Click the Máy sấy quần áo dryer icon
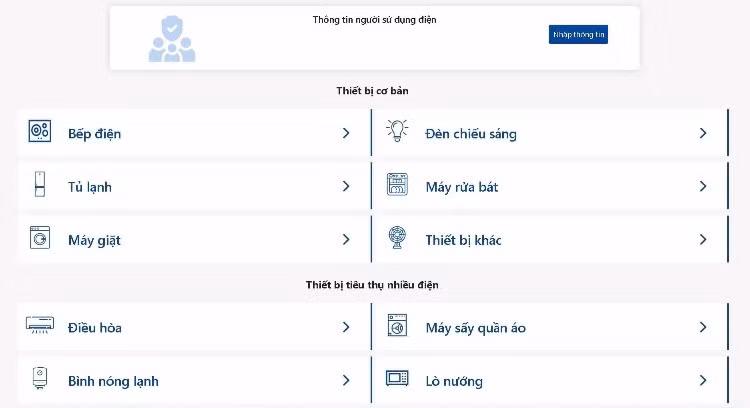Screen dimensions: 750x408 (397, 325)
